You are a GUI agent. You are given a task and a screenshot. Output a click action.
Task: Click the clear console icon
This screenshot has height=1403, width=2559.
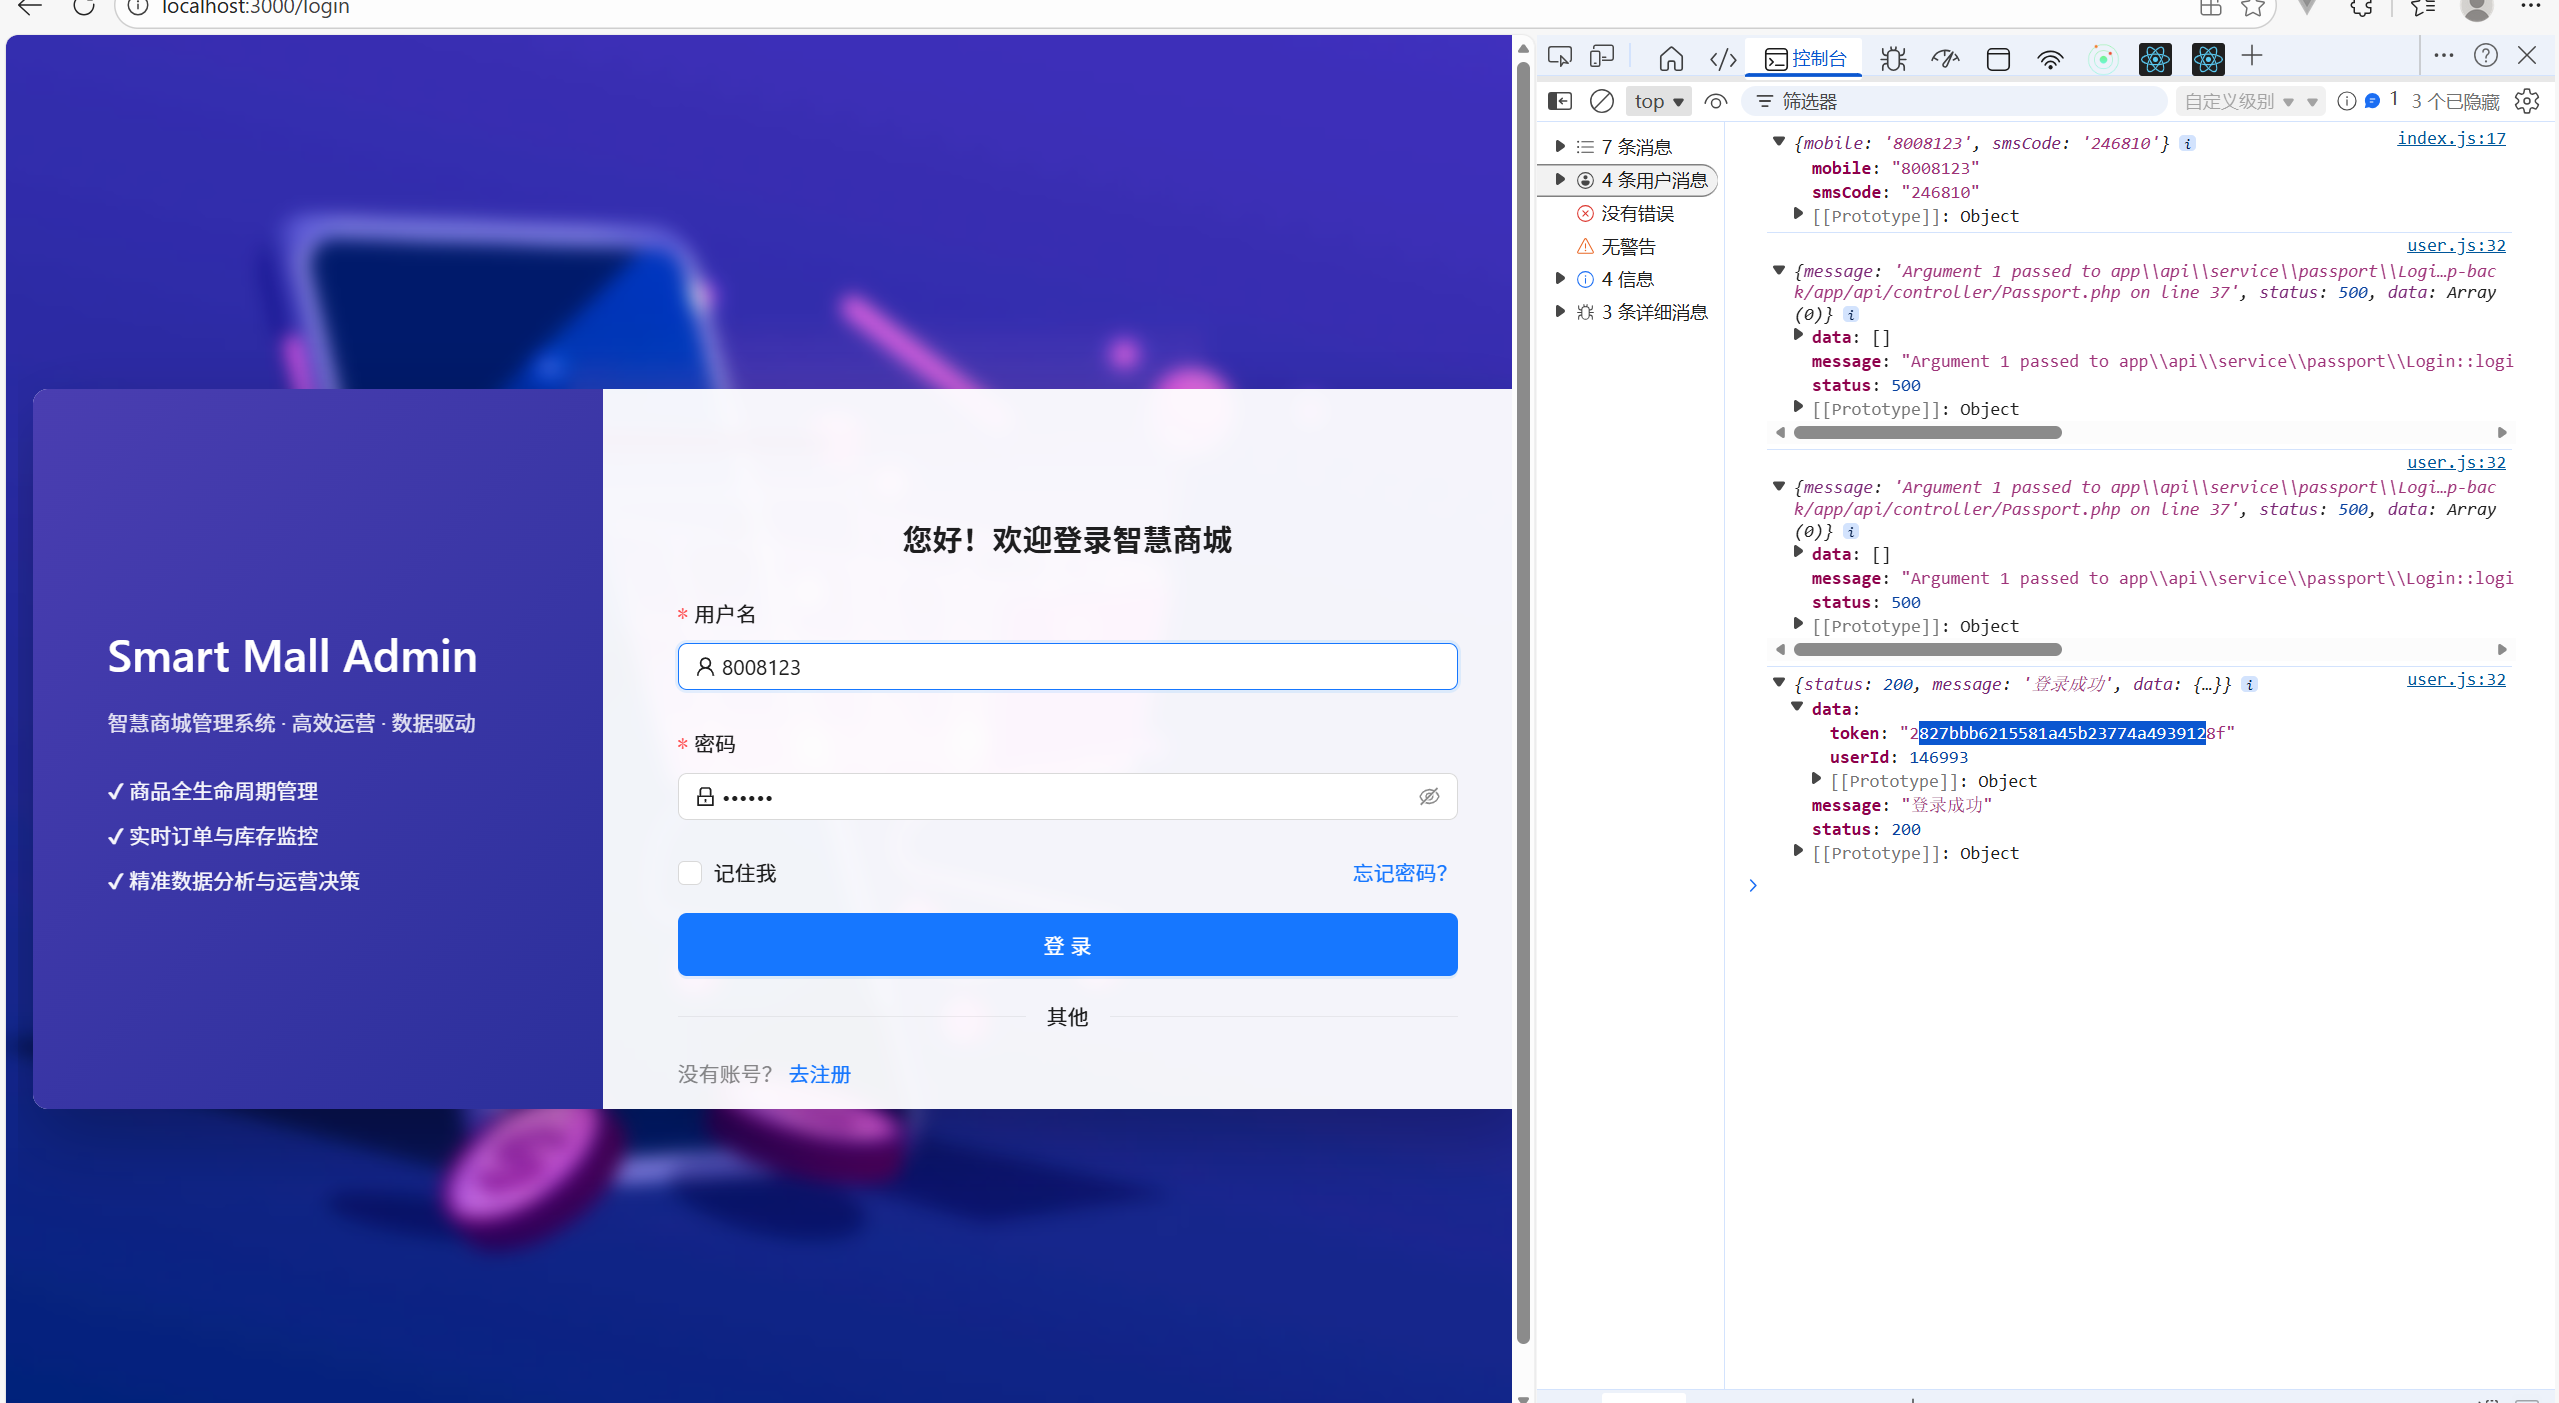click(1601, 101)
